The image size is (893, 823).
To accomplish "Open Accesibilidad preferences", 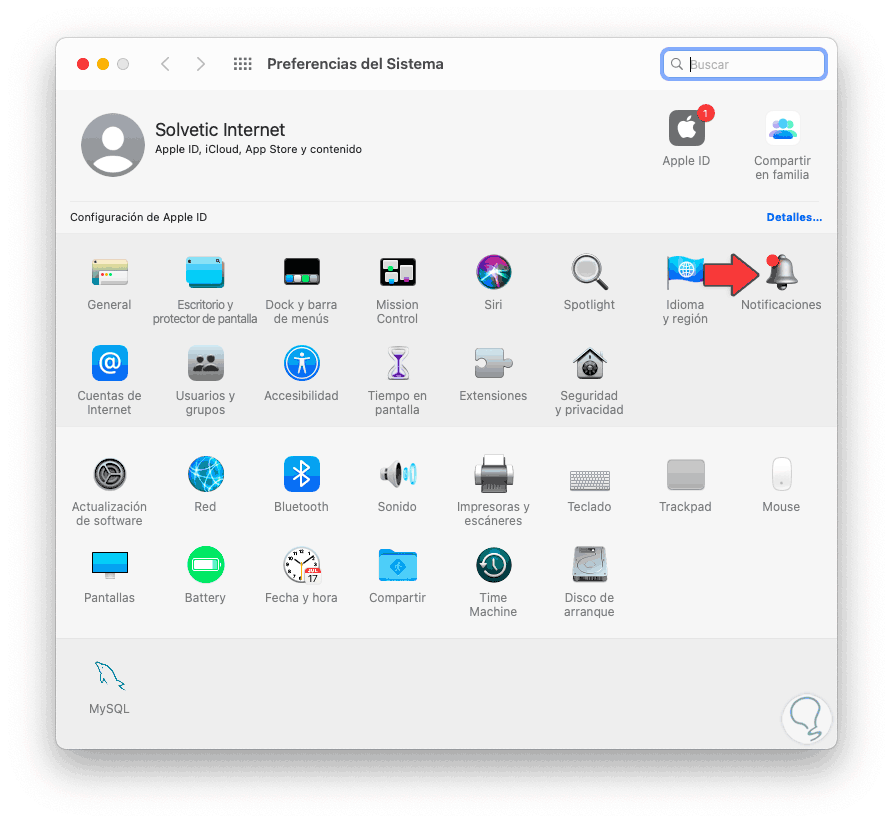I will (301, 363).
